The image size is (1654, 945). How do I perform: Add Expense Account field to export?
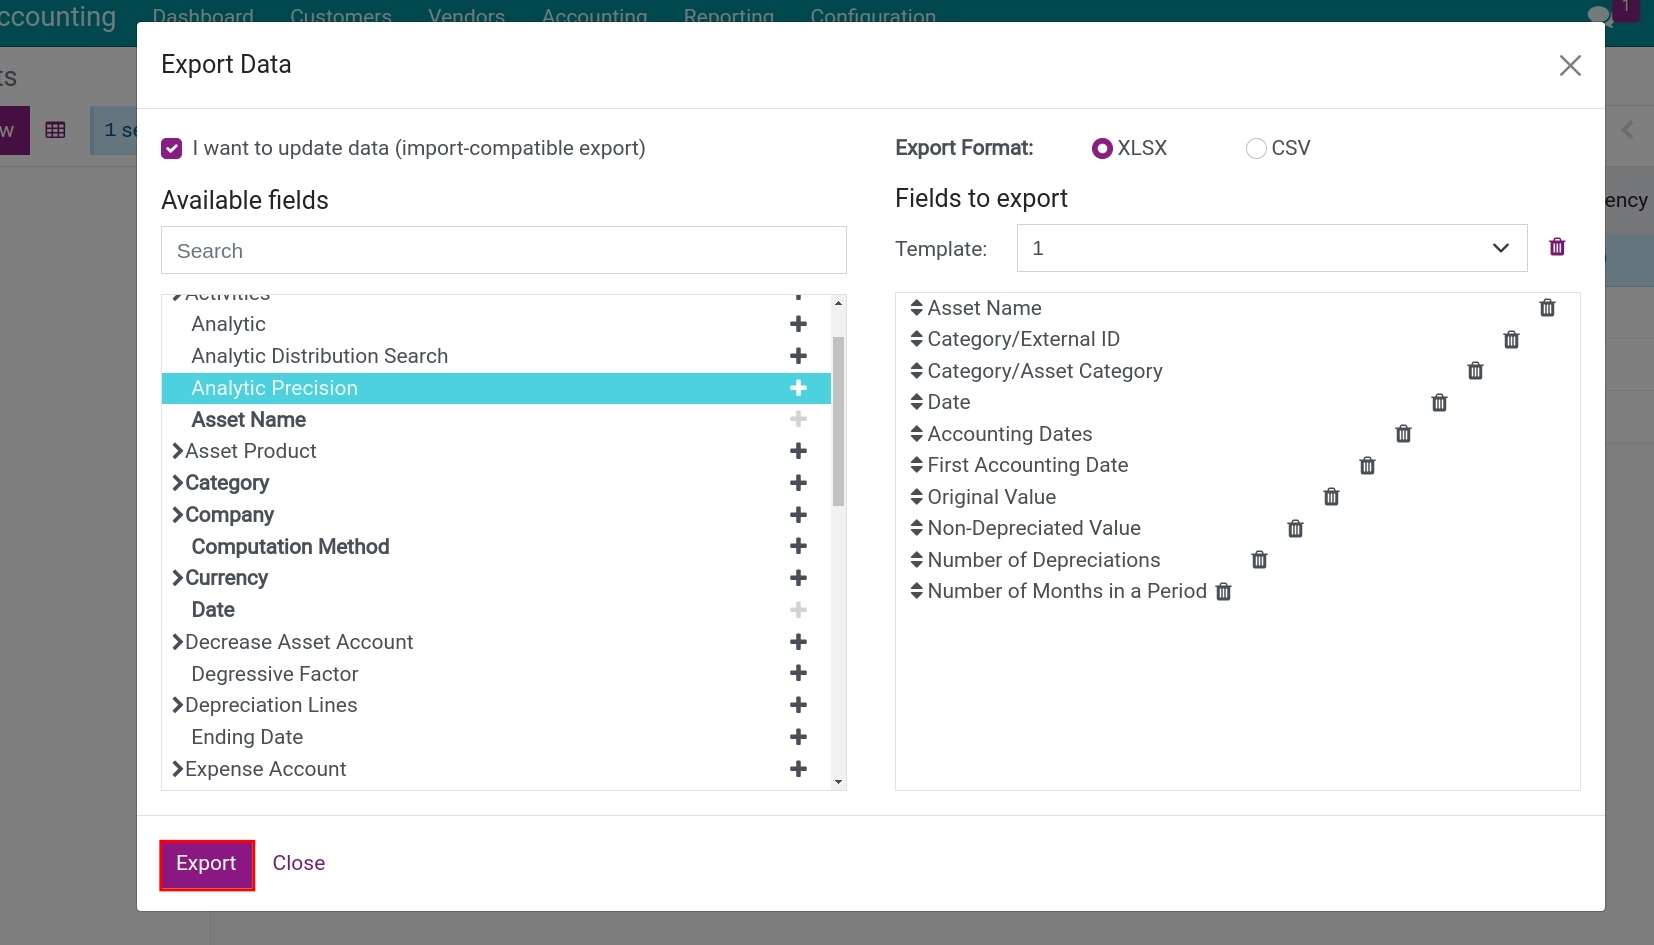[798, 769]
